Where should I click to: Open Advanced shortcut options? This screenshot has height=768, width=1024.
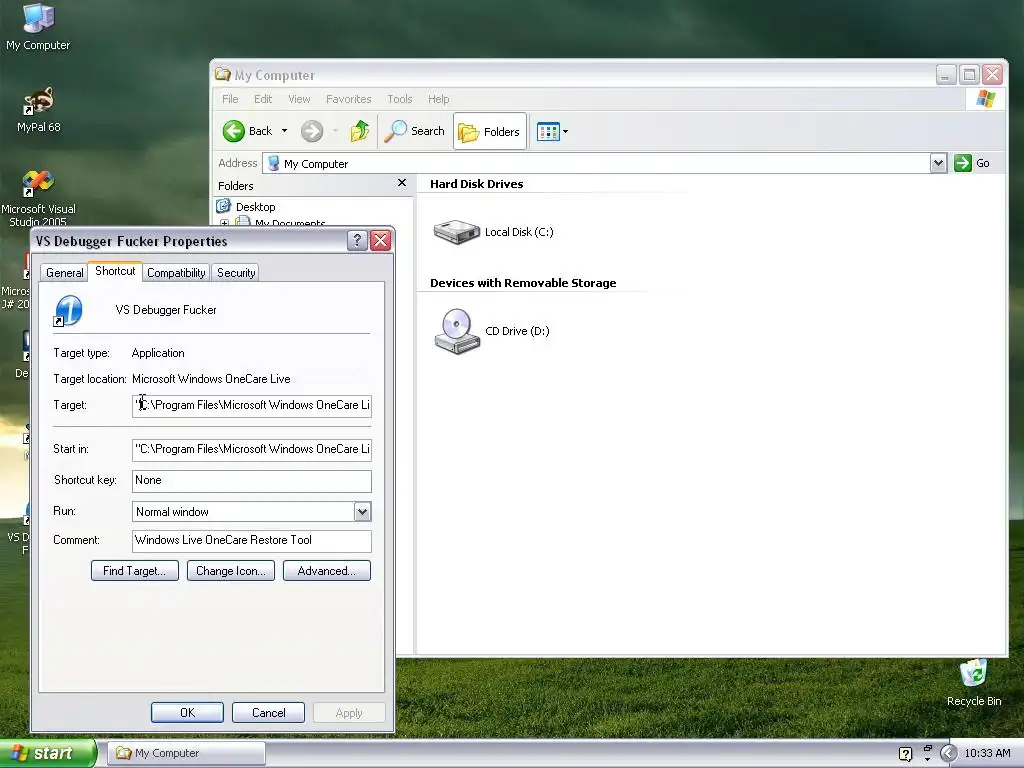click(327, 570)
